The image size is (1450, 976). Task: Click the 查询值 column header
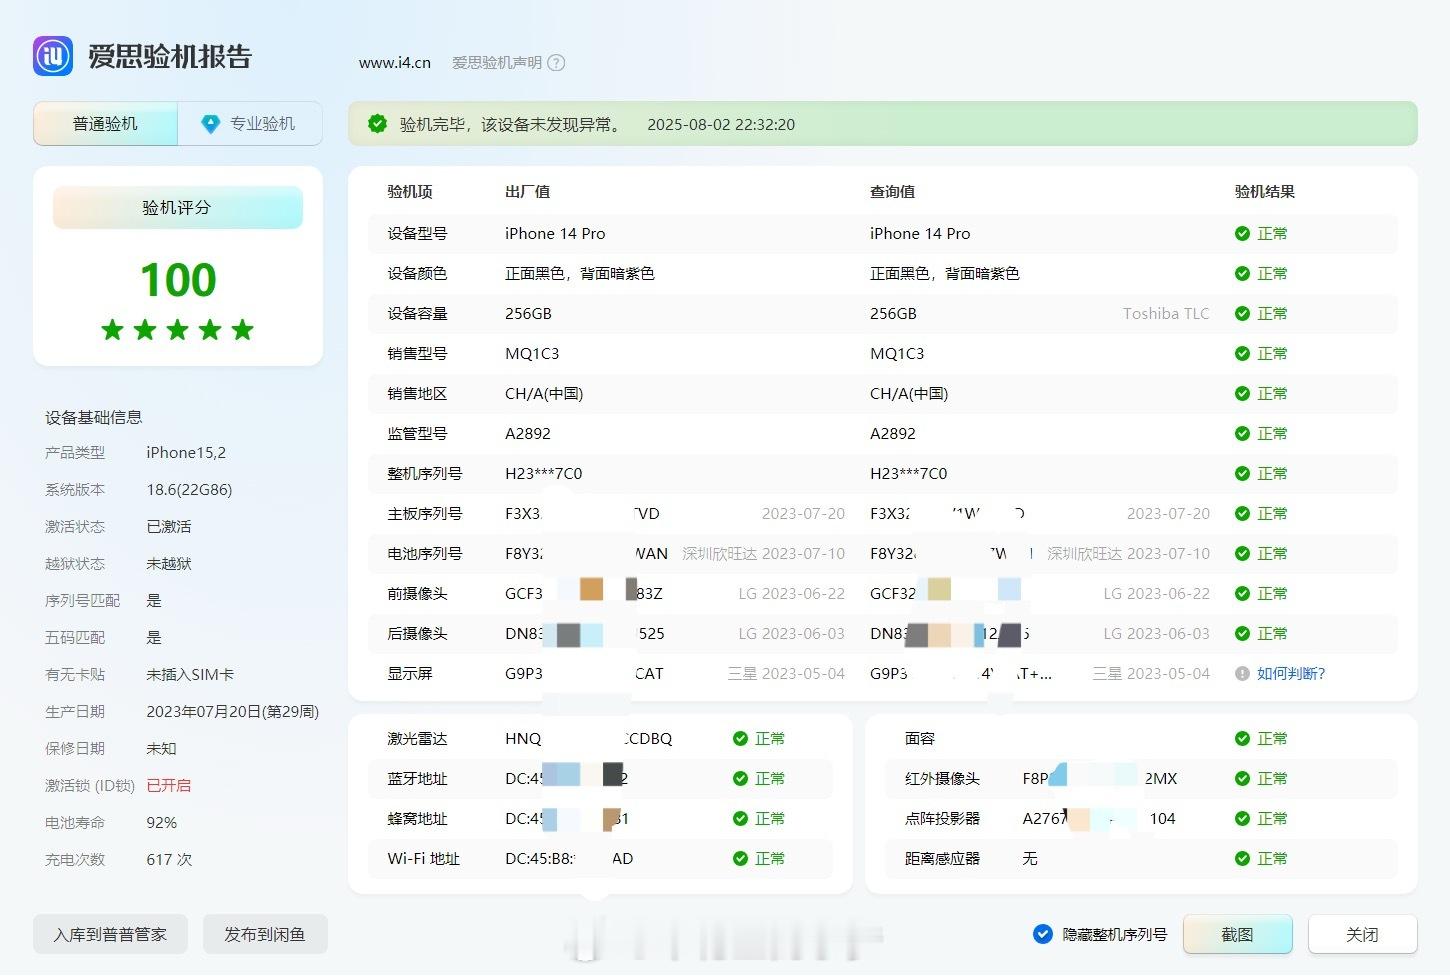893,192
